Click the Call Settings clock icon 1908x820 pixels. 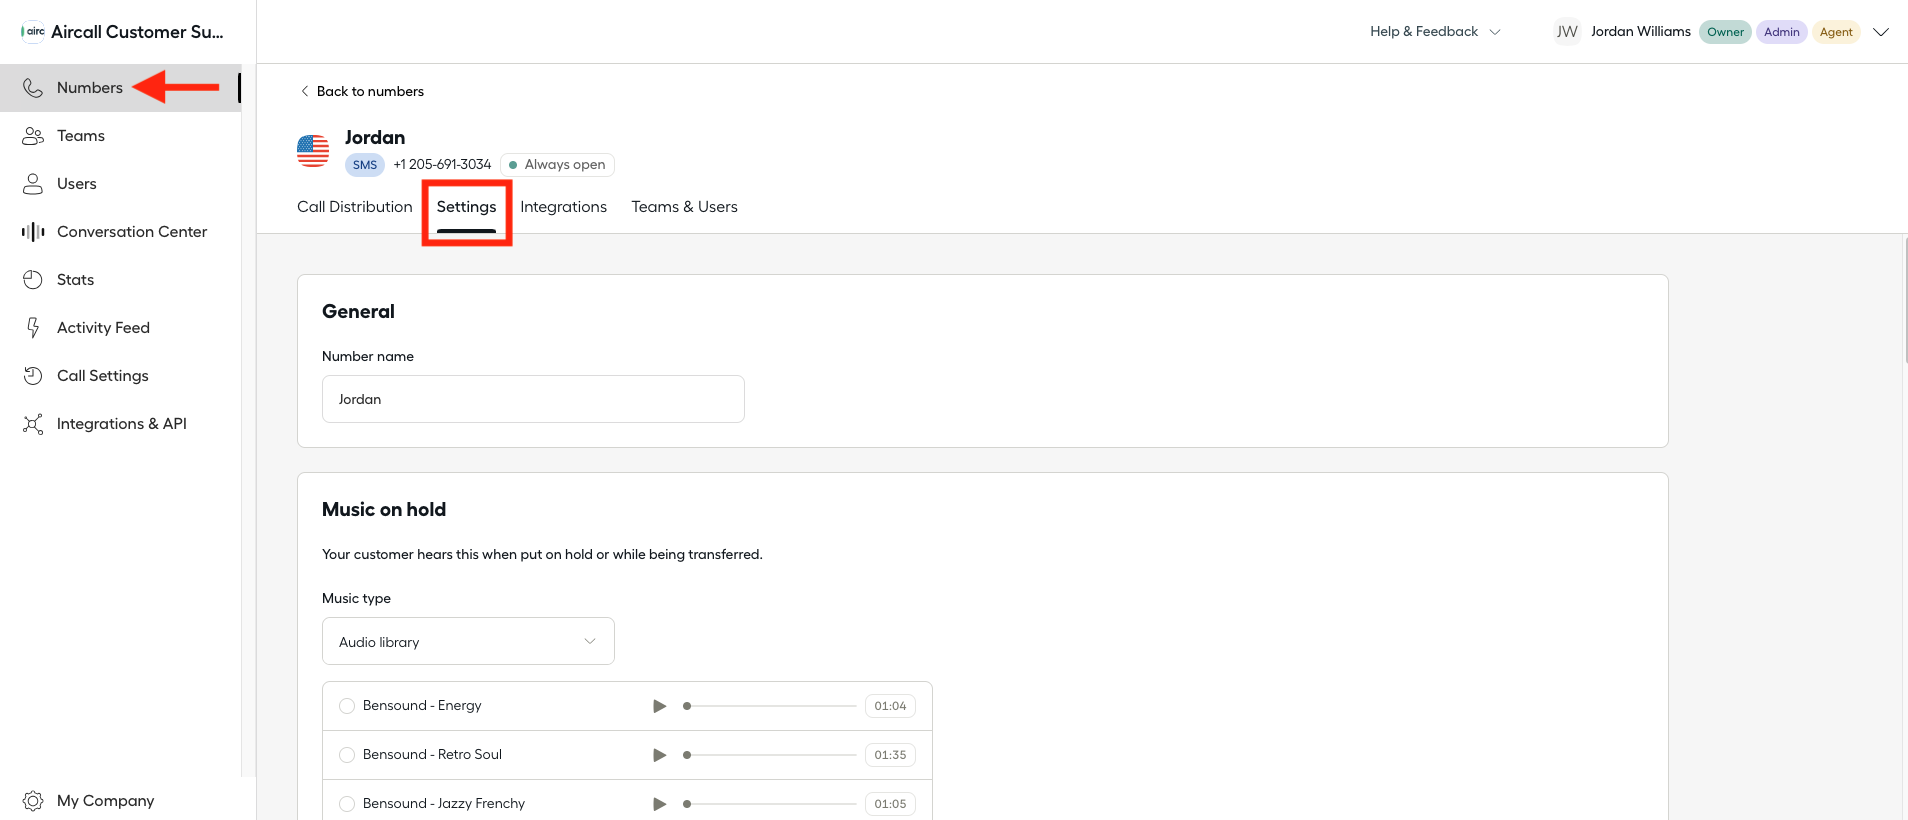coord(33,376)
